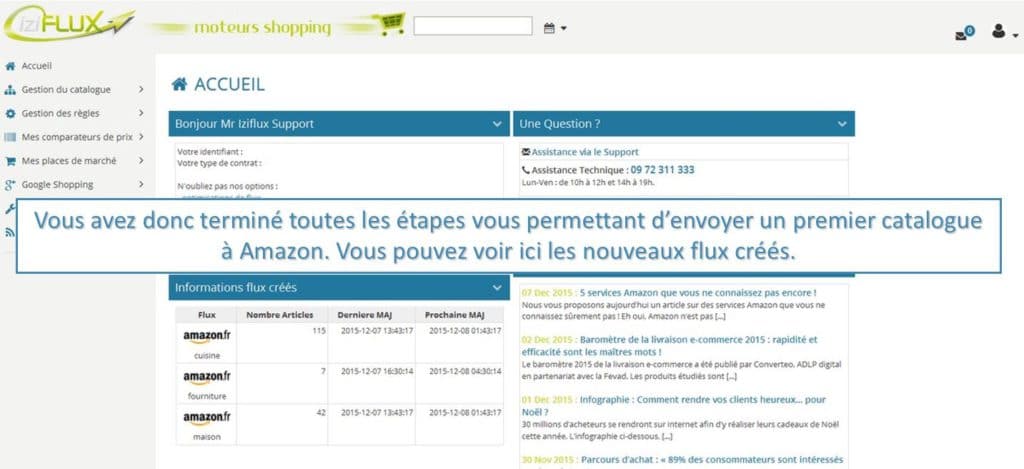The image size is (1024, 469).
Task: Click the Derniere MAJ column header
Action: point(364,315)
